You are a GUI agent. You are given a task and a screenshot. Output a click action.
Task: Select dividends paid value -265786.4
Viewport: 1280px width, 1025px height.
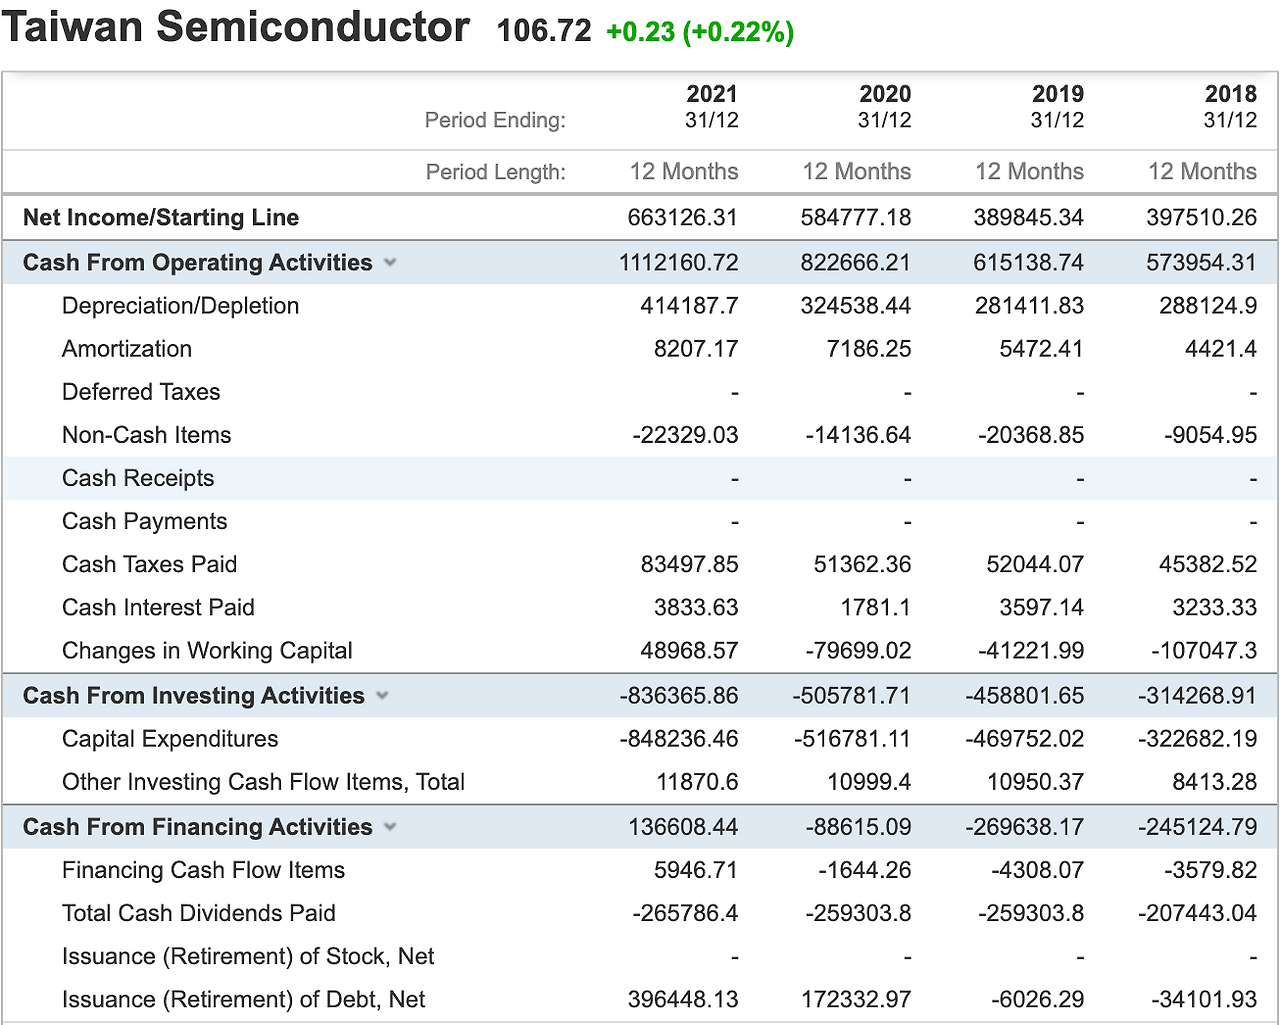click(686, 913)
